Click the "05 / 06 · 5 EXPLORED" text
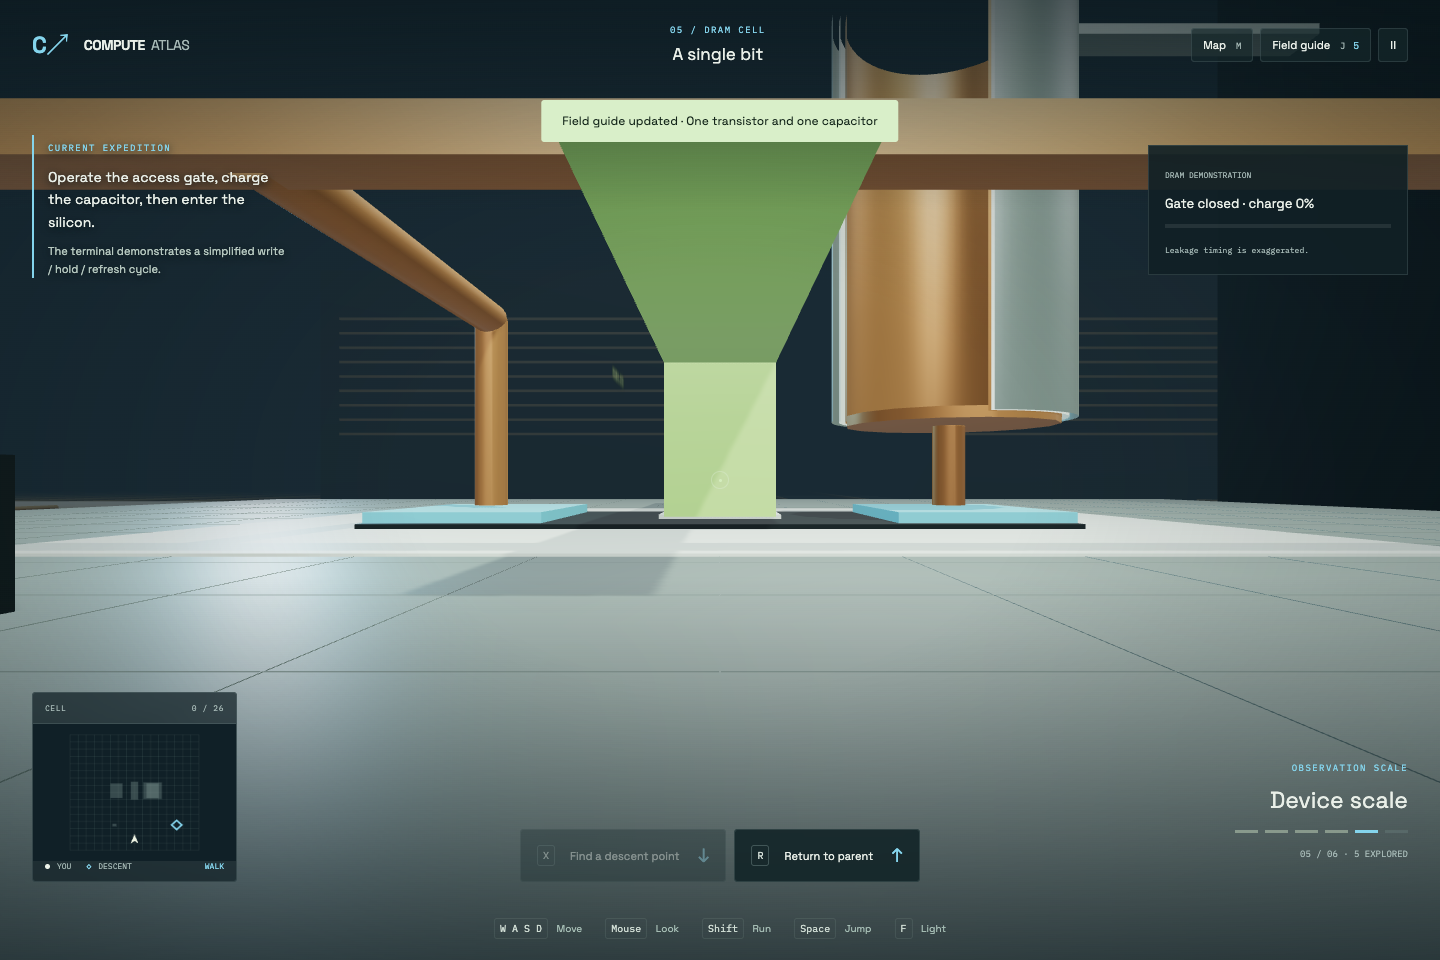The height and width of the screenshot is (960, 1440). tap(1354, 854)
